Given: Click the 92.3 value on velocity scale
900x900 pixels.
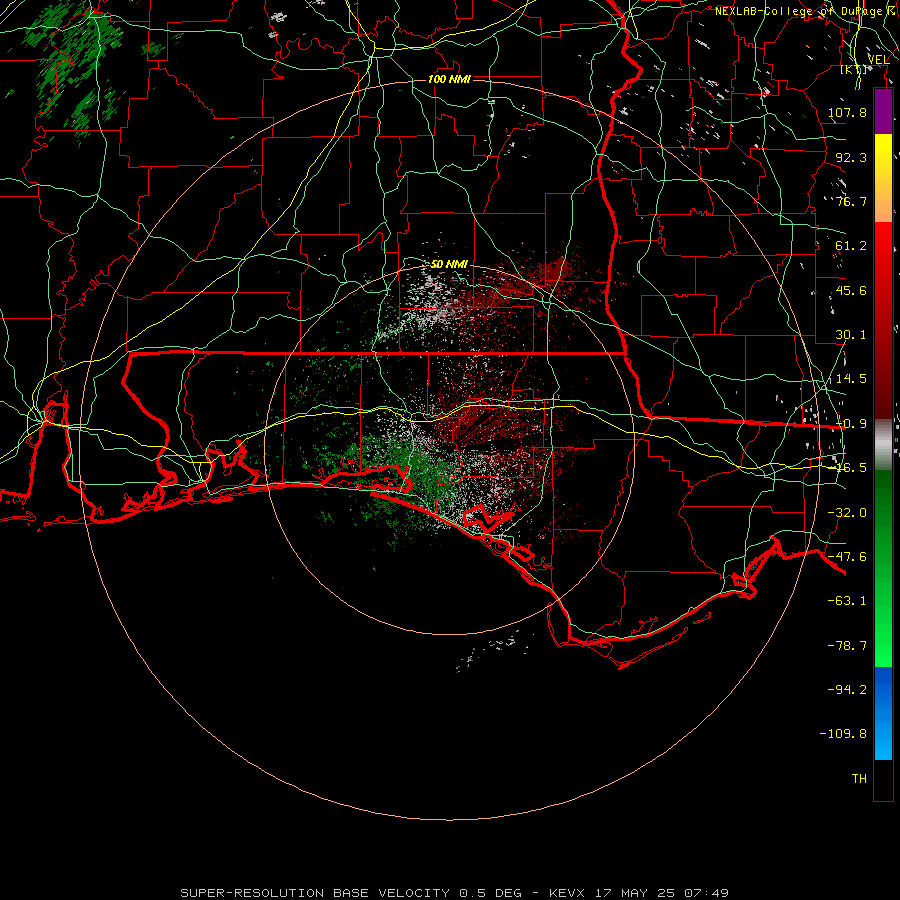Looking at the screenshot, I should pos(851,157).
